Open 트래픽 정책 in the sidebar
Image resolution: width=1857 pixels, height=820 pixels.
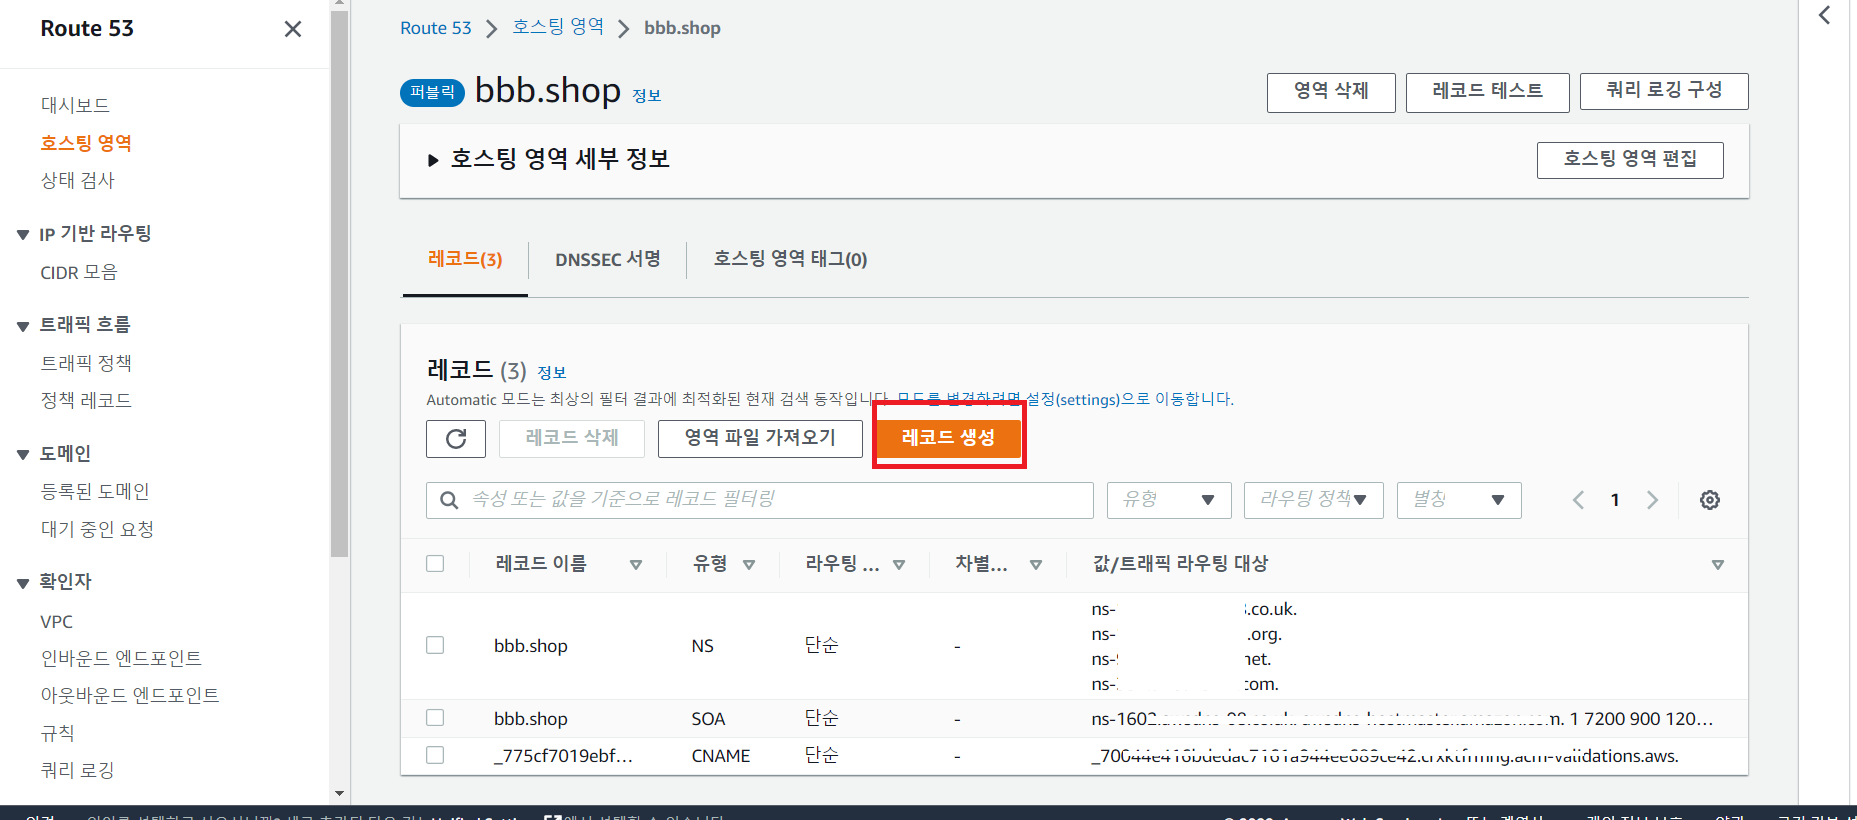coord(86,363)
